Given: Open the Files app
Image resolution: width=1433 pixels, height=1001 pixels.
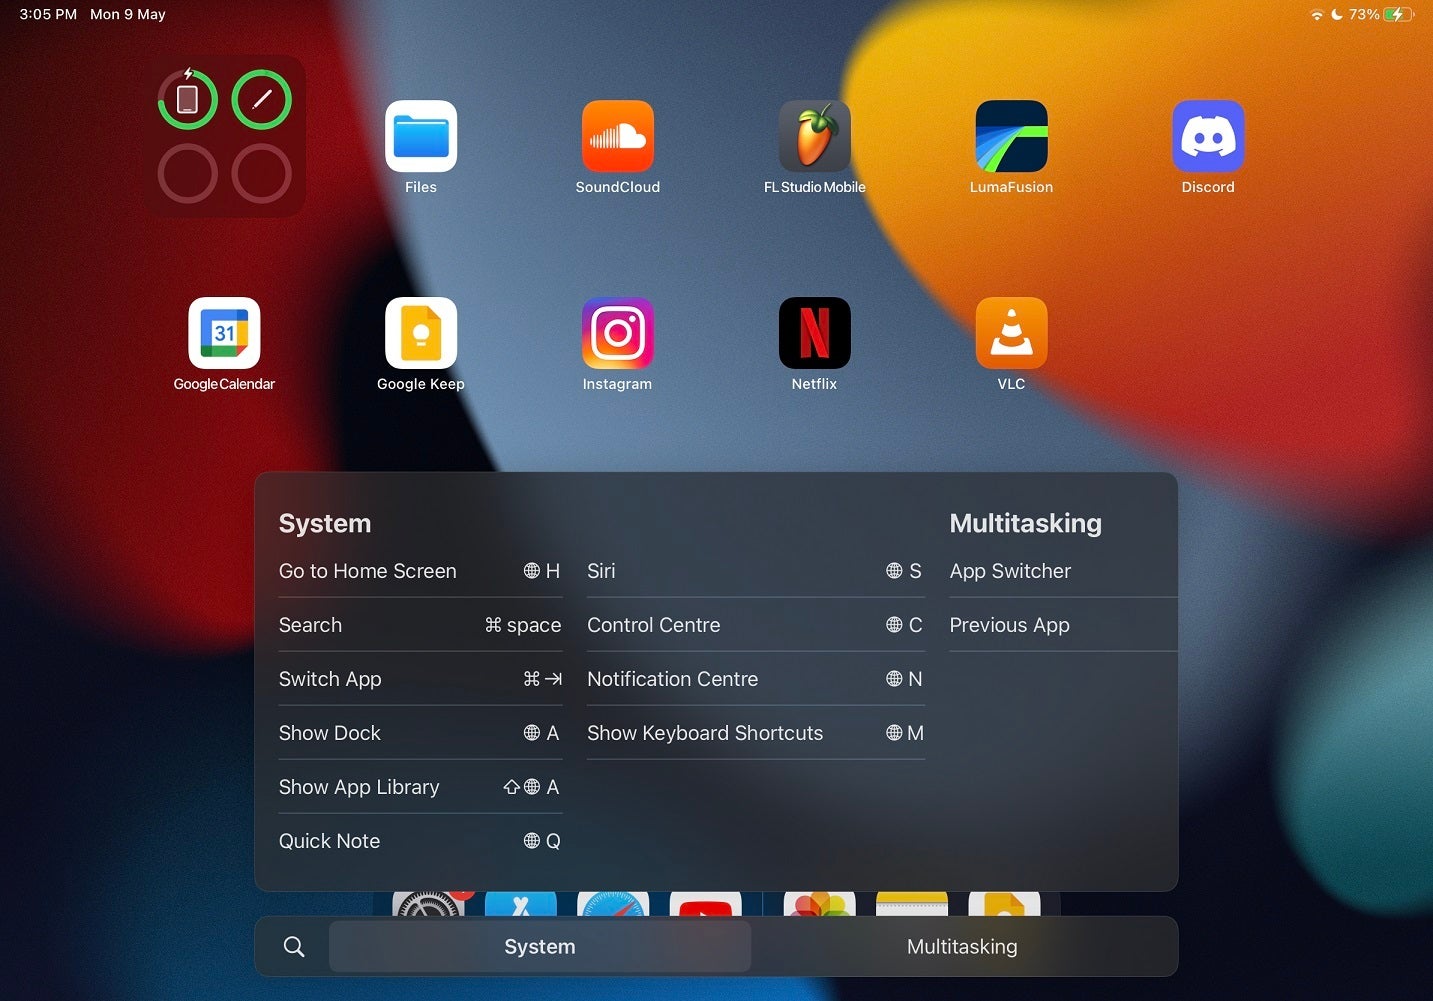Looking at the screenshot, I should click(421, 136).
